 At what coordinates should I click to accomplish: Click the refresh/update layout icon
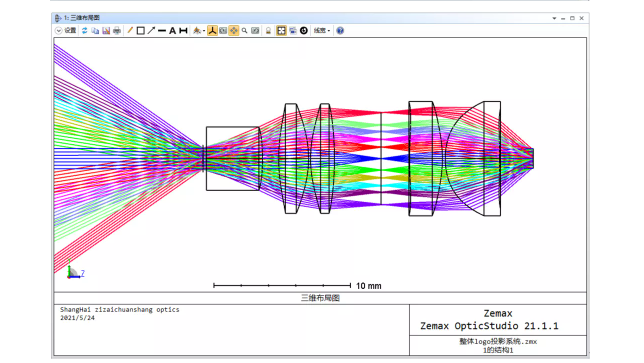tap(85, 30)
